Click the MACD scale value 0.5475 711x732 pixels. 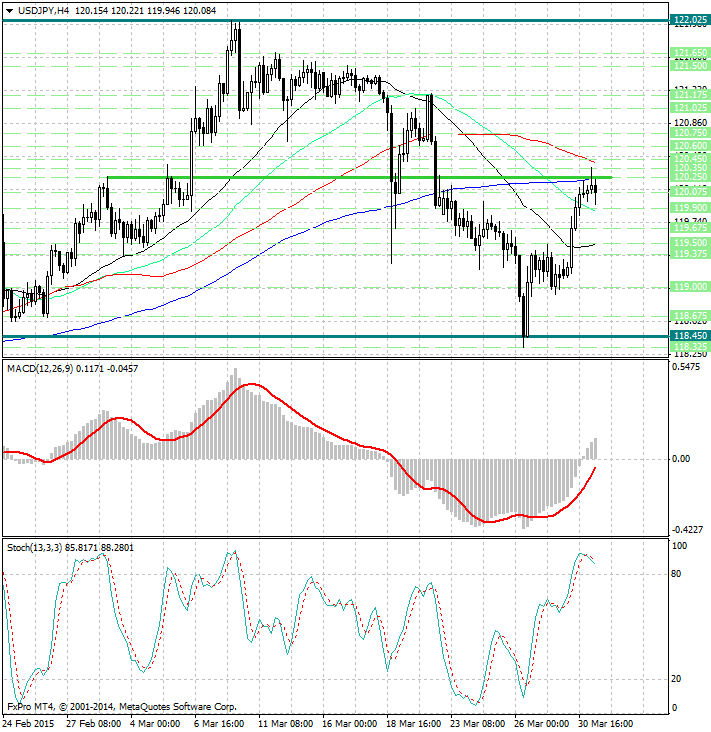pos(686,367)
